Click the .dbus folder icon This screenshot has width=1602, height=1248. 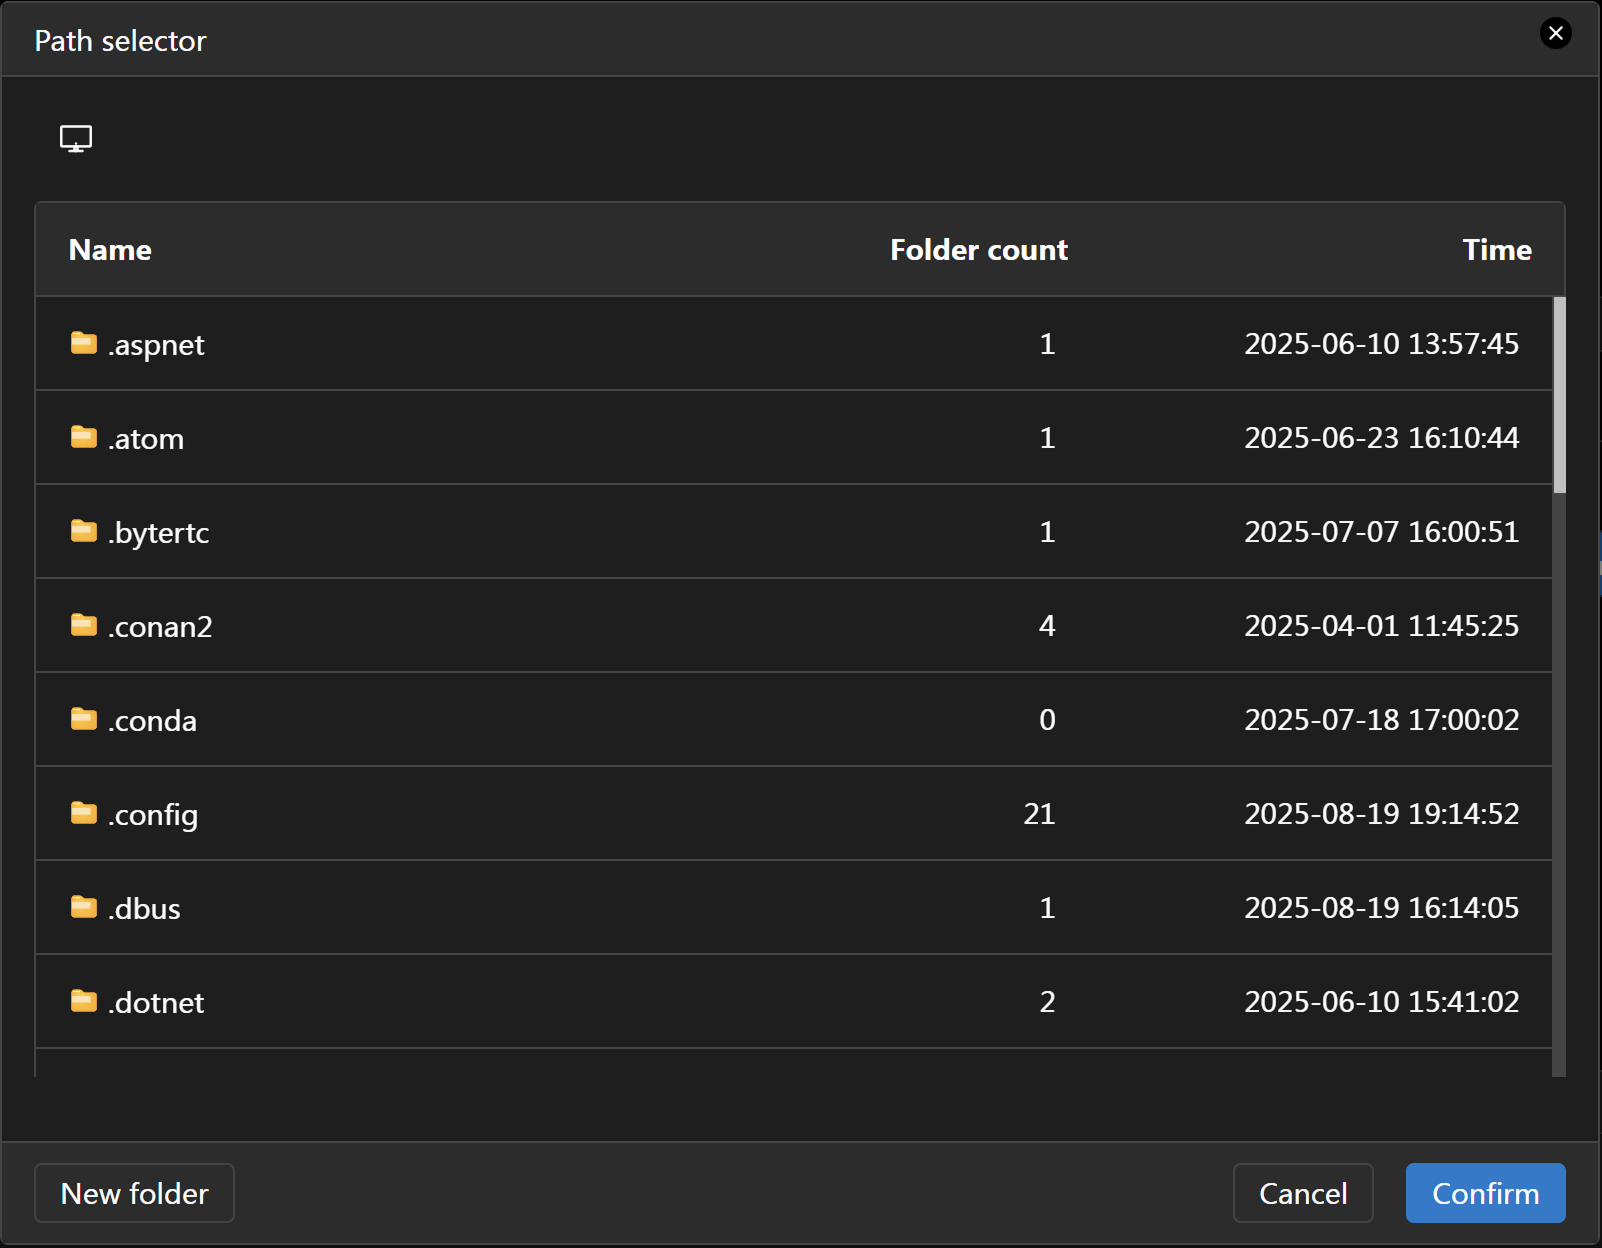[84, 907]
